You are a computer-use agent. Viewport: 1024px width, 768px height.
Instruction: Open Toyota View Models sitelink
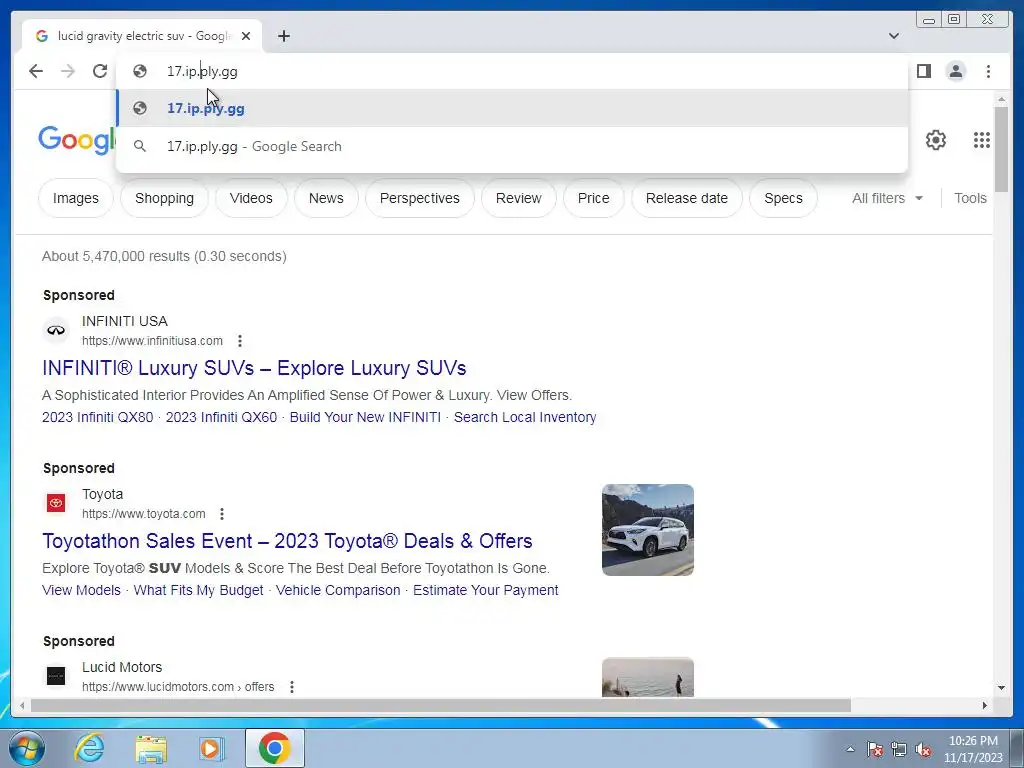click(x=82, y=590)
